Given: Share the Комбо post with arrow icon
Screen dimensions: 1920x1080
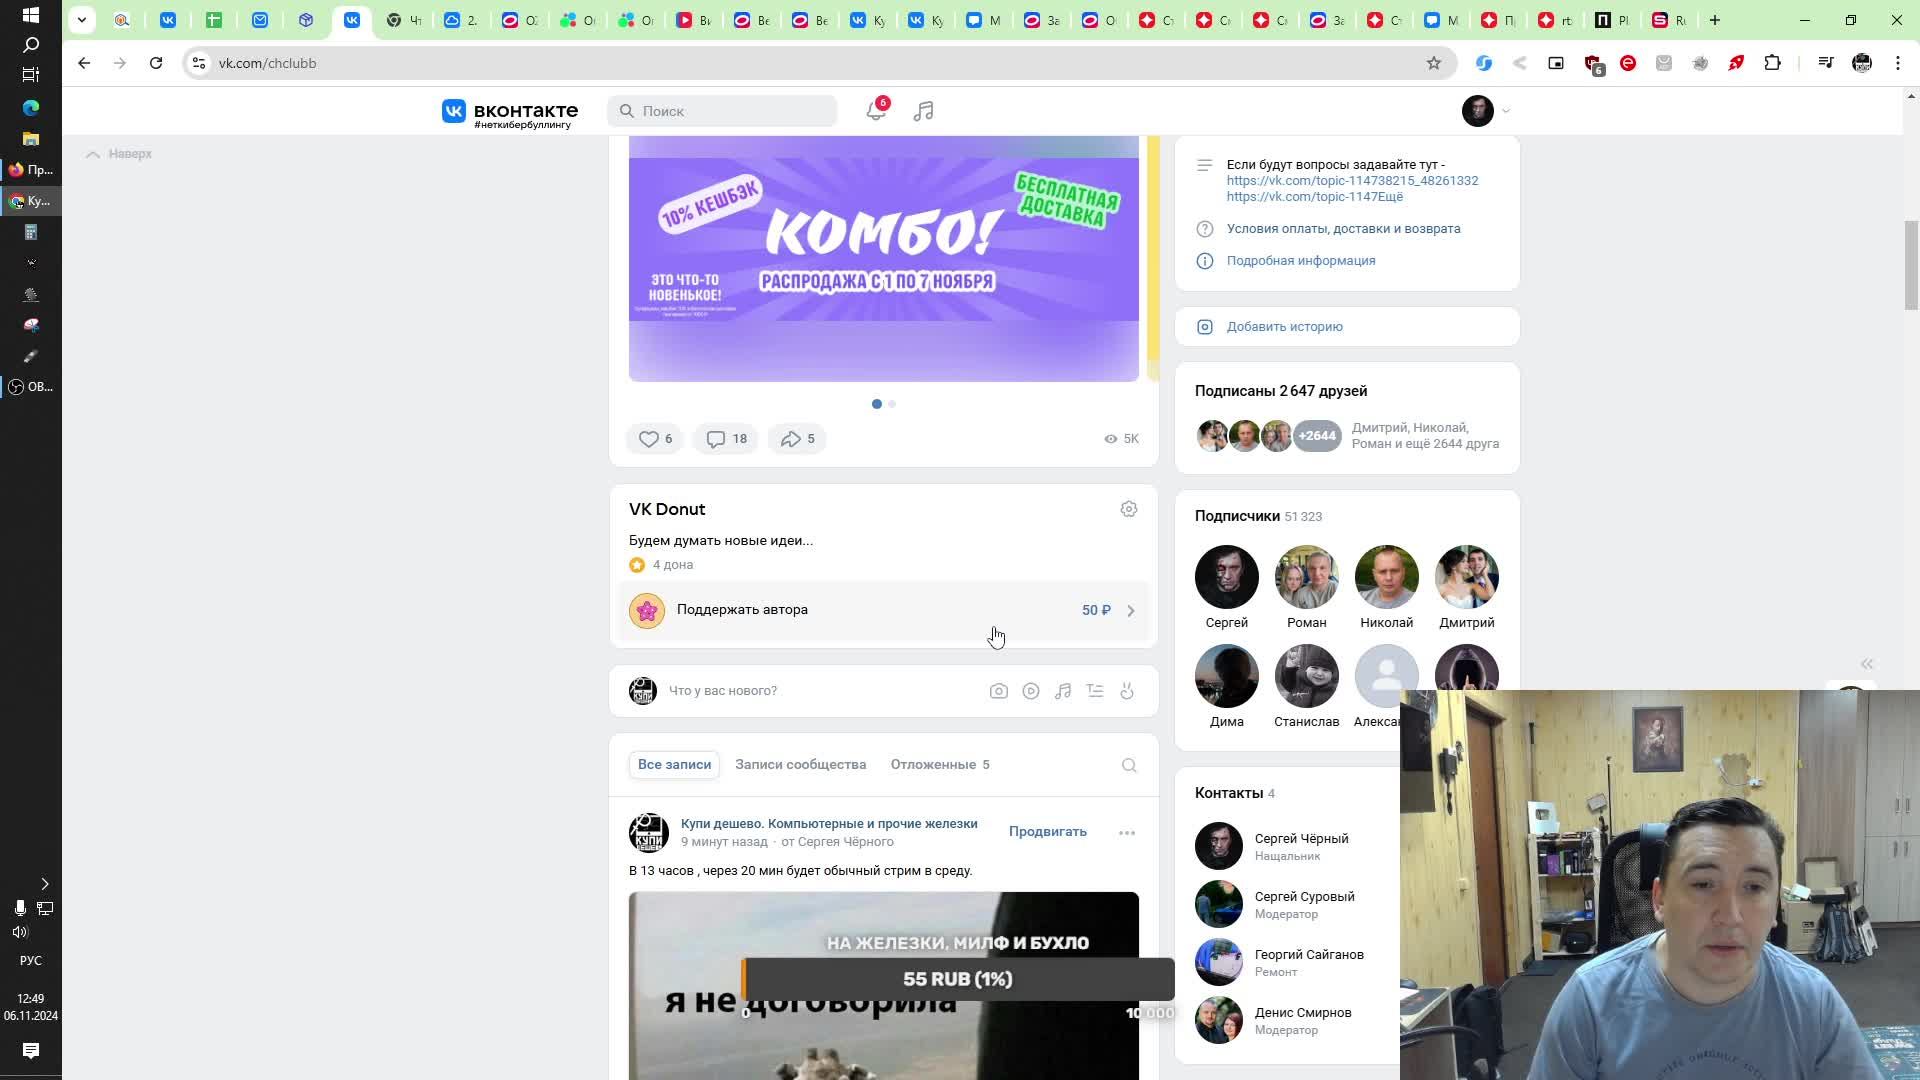Looking at the screenshot, I should [797, 439].
